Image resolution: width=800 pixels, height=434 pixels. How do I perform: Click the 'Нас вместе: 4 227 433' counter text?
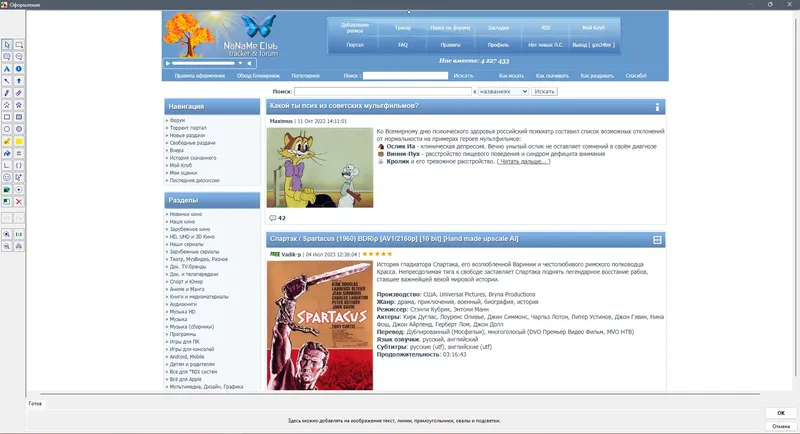click(x=474, y=61)
